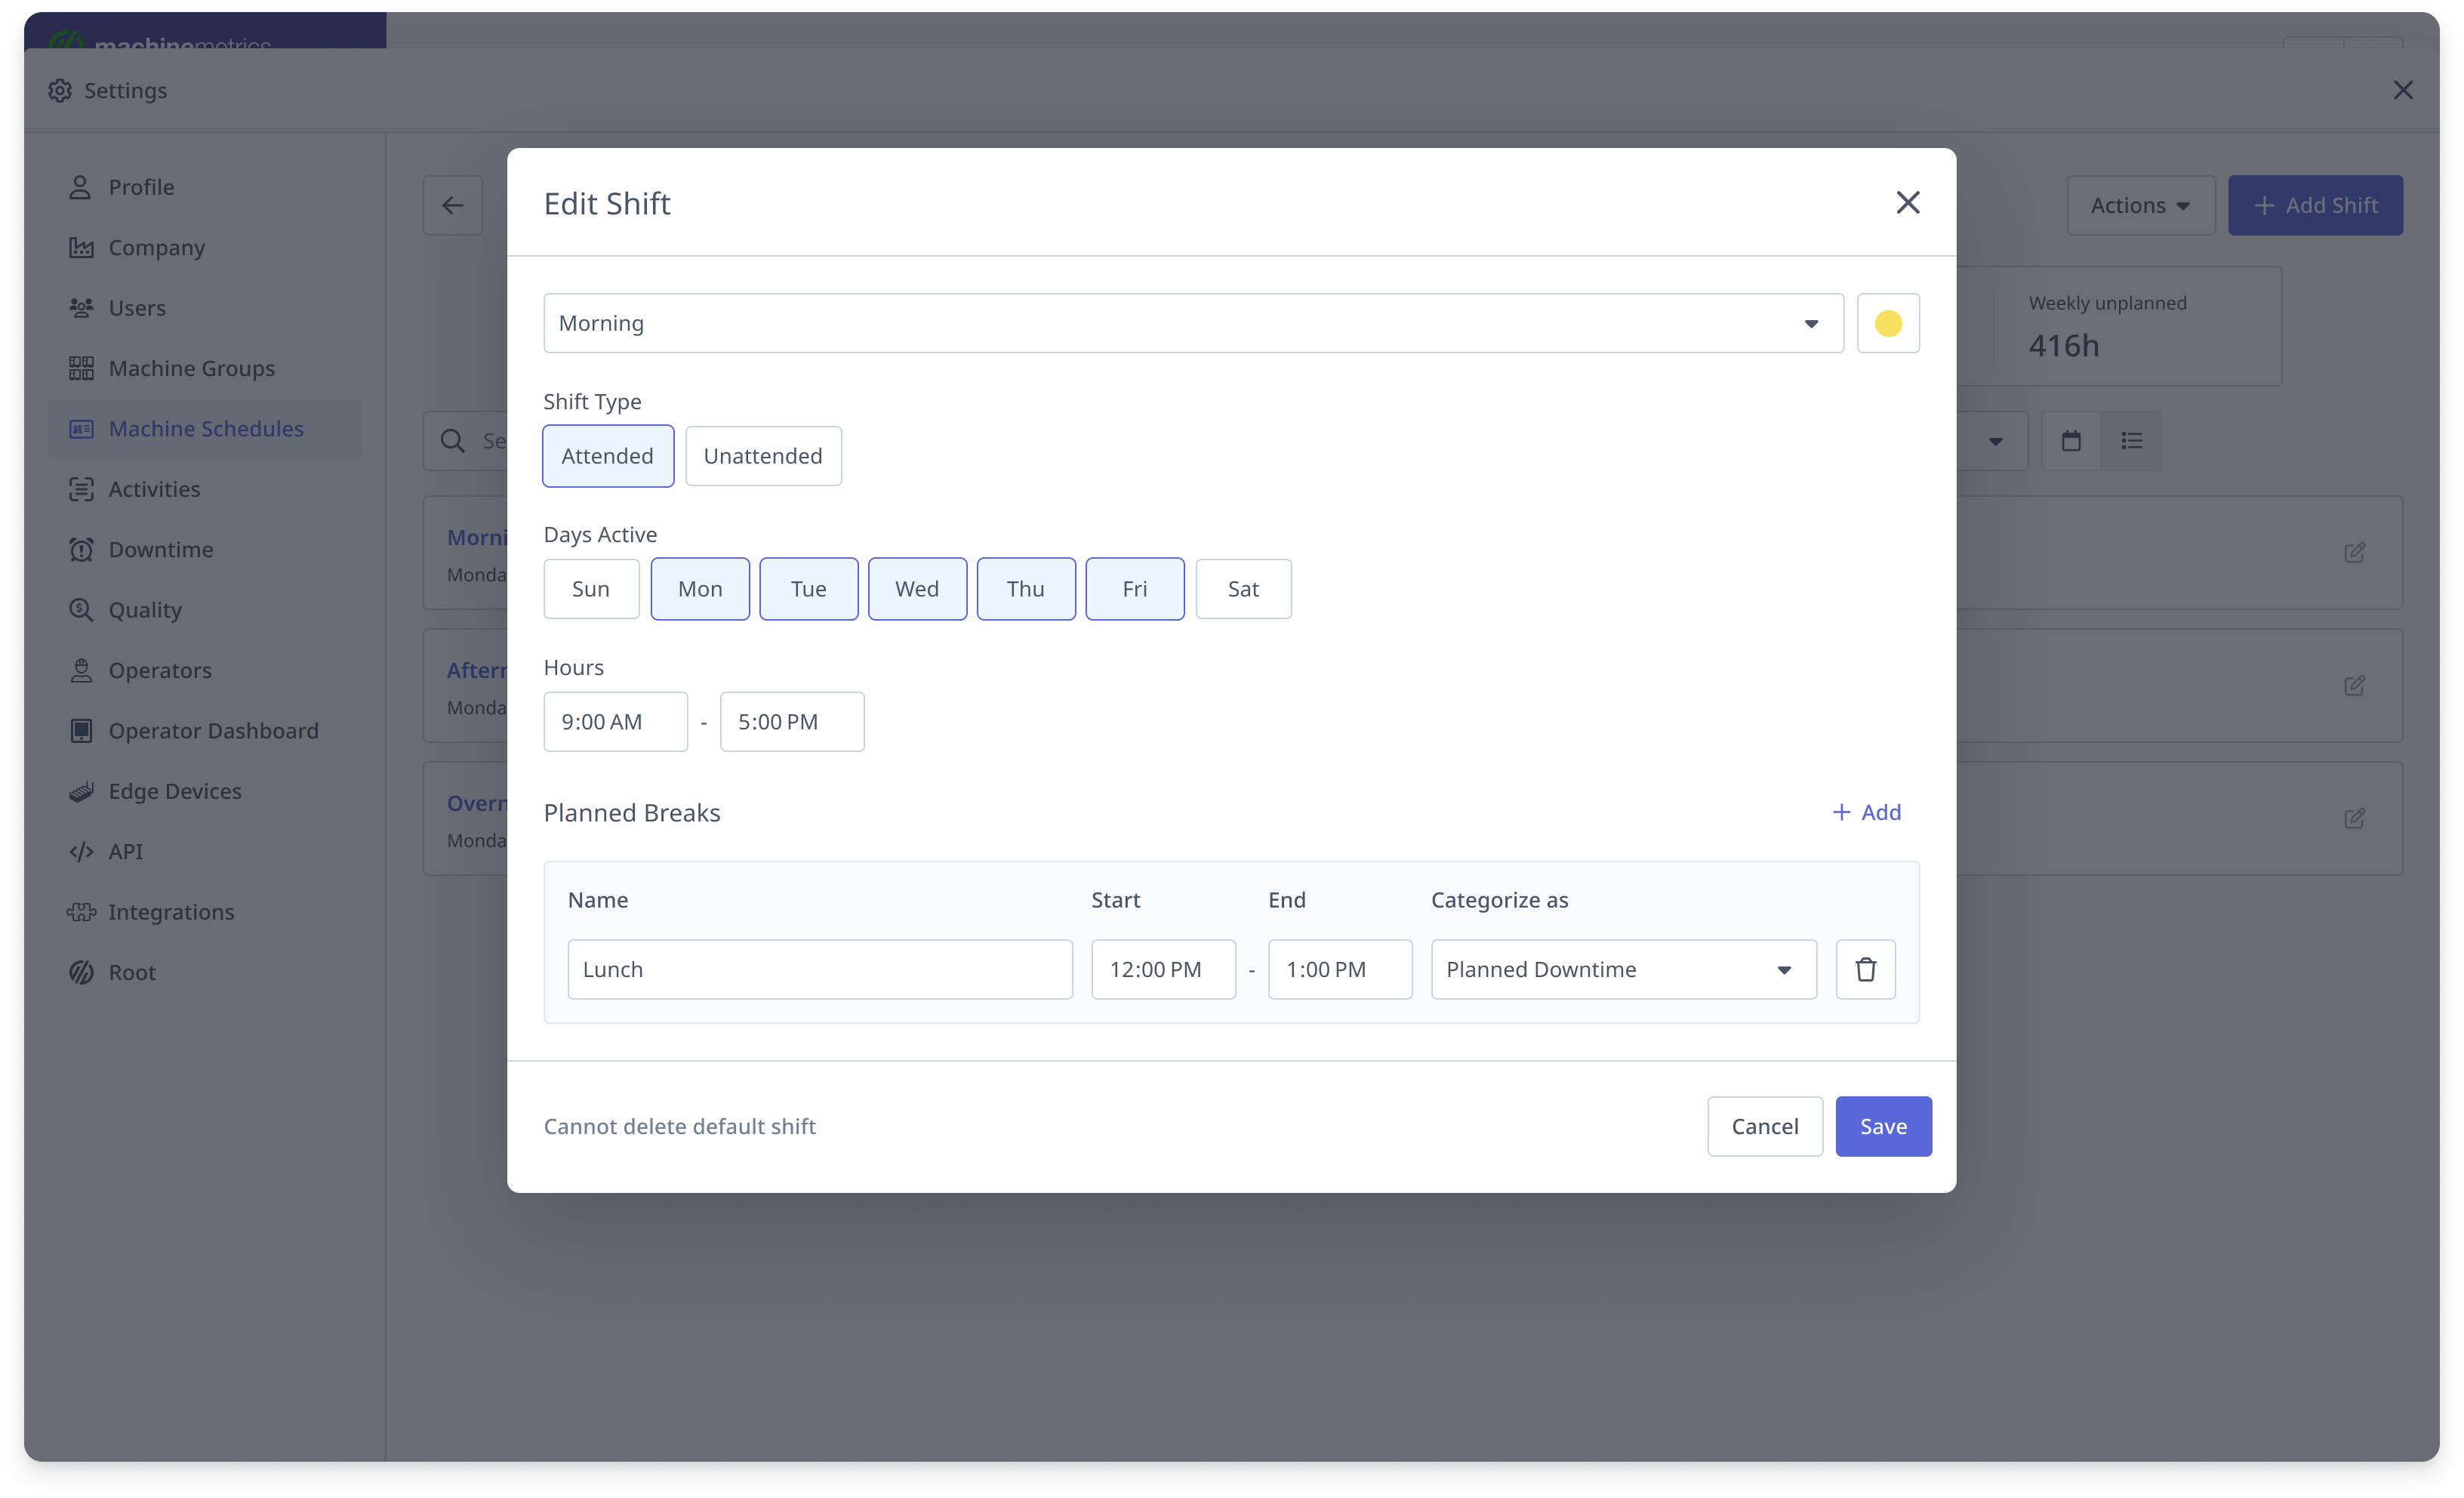
Task: Click the Operator Dashboard icon in sidebar
Action: coord(80,730)
